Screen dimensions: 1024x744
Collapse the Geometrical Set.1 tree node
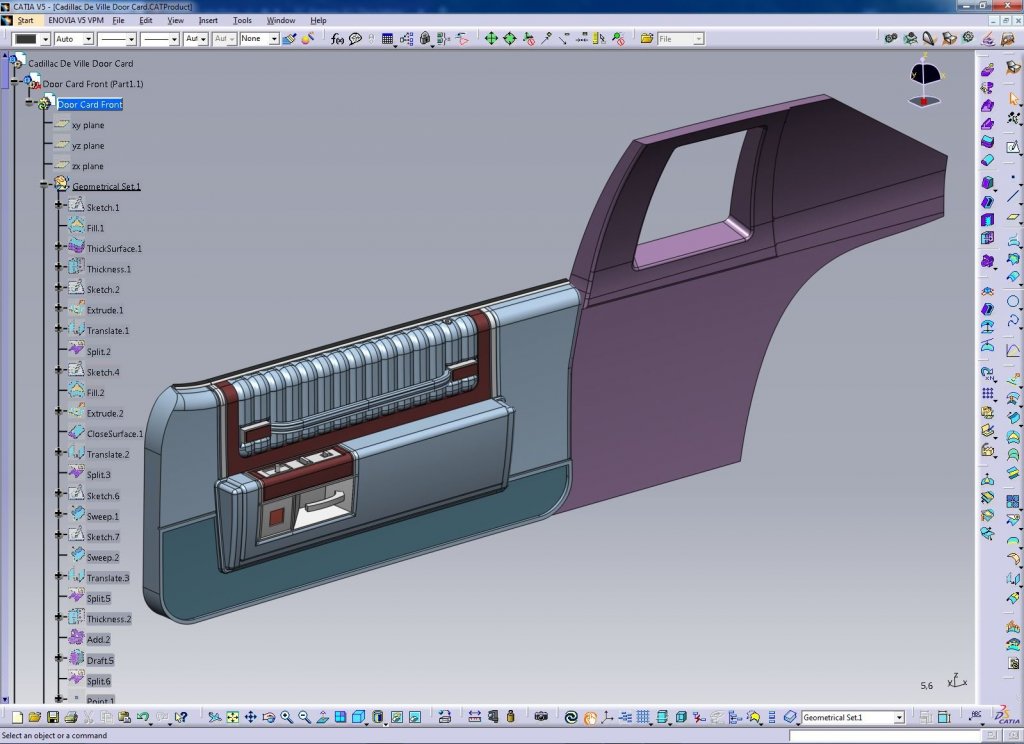pos(45,186)
